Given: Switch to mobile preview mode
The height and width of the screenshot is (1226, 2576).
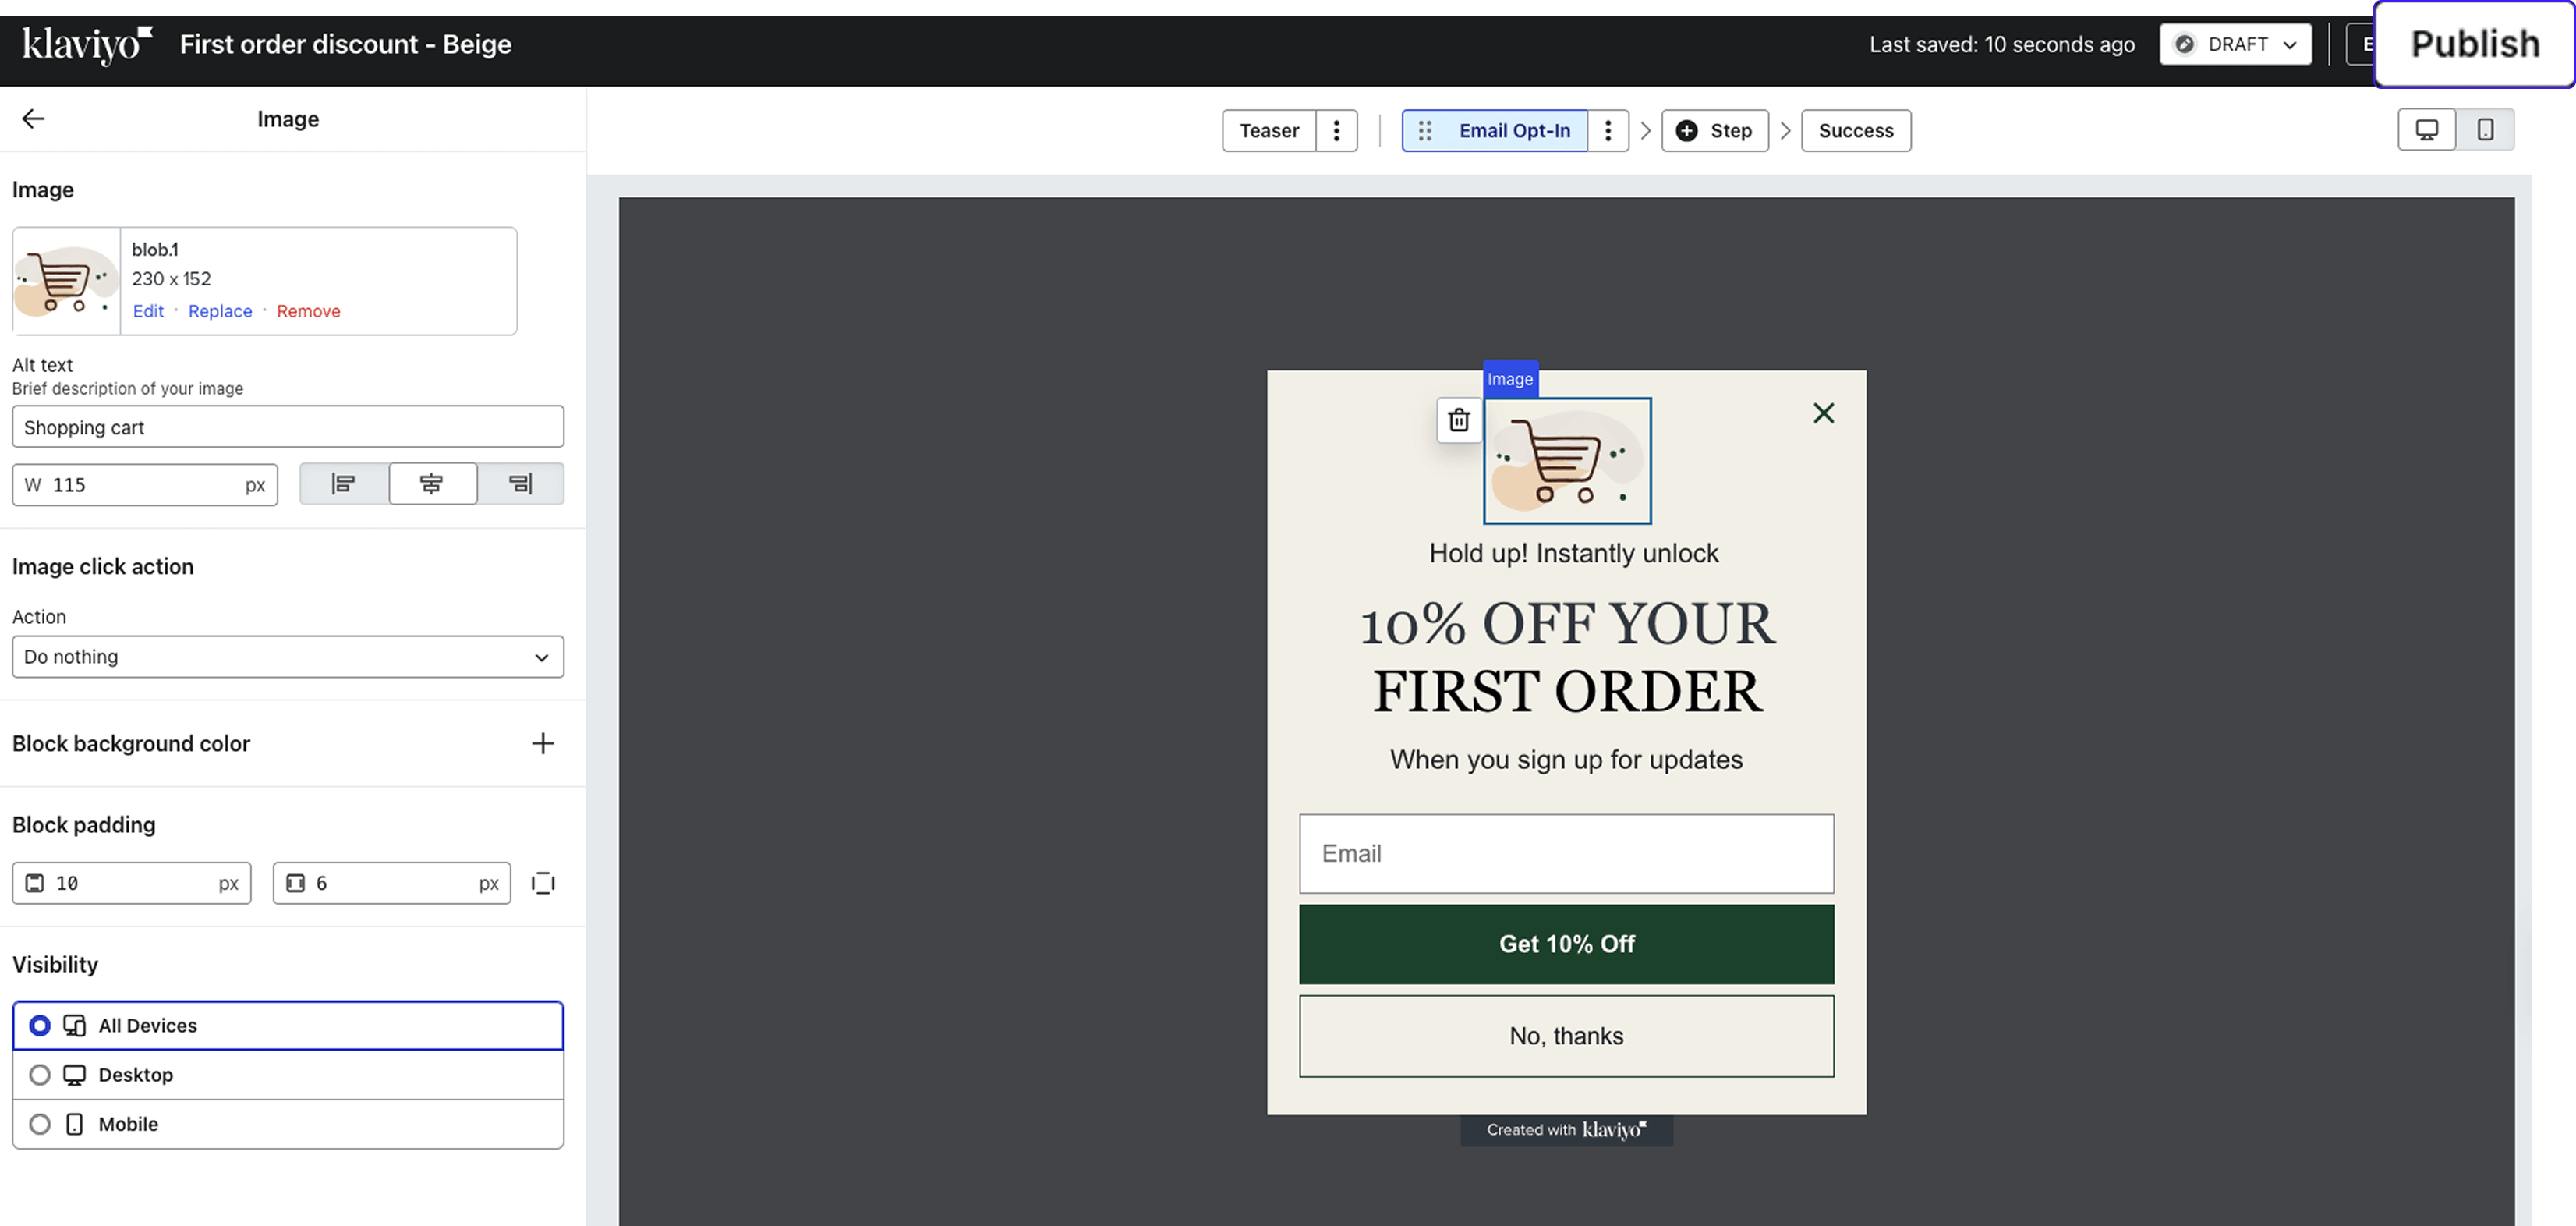Looking at the screenshot, I should click(2486, 129).
